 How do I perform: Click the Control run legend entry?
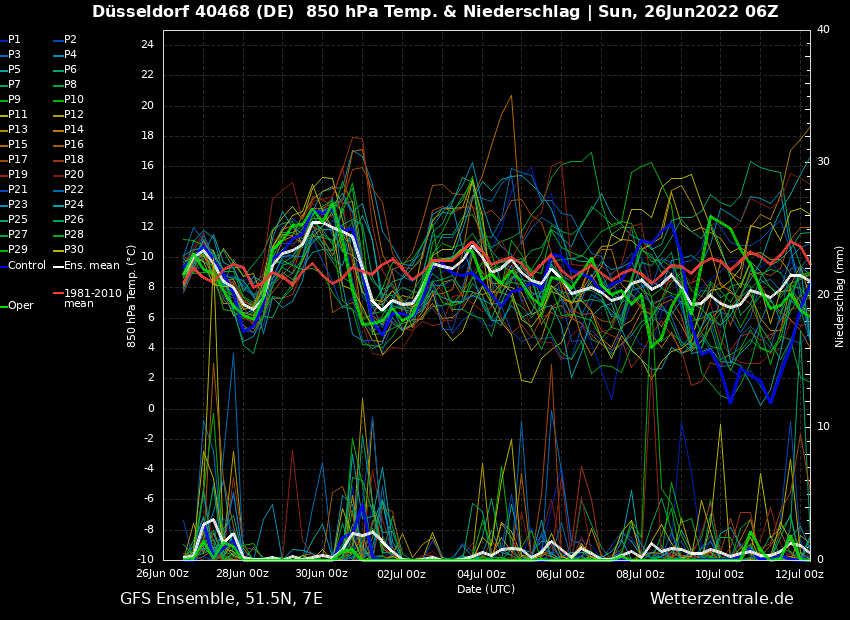click(x=27, y=266)
